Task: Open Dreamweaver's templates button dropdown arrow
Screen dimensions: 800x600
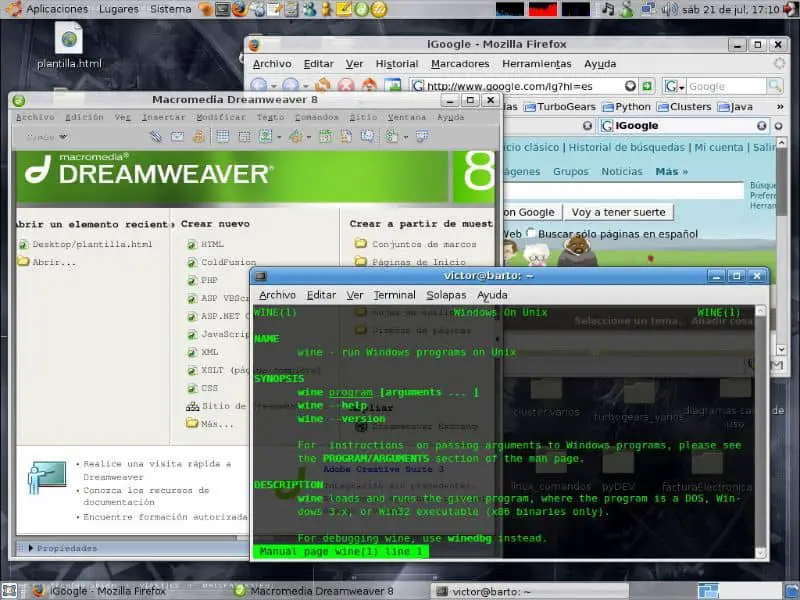Action: 406,137
